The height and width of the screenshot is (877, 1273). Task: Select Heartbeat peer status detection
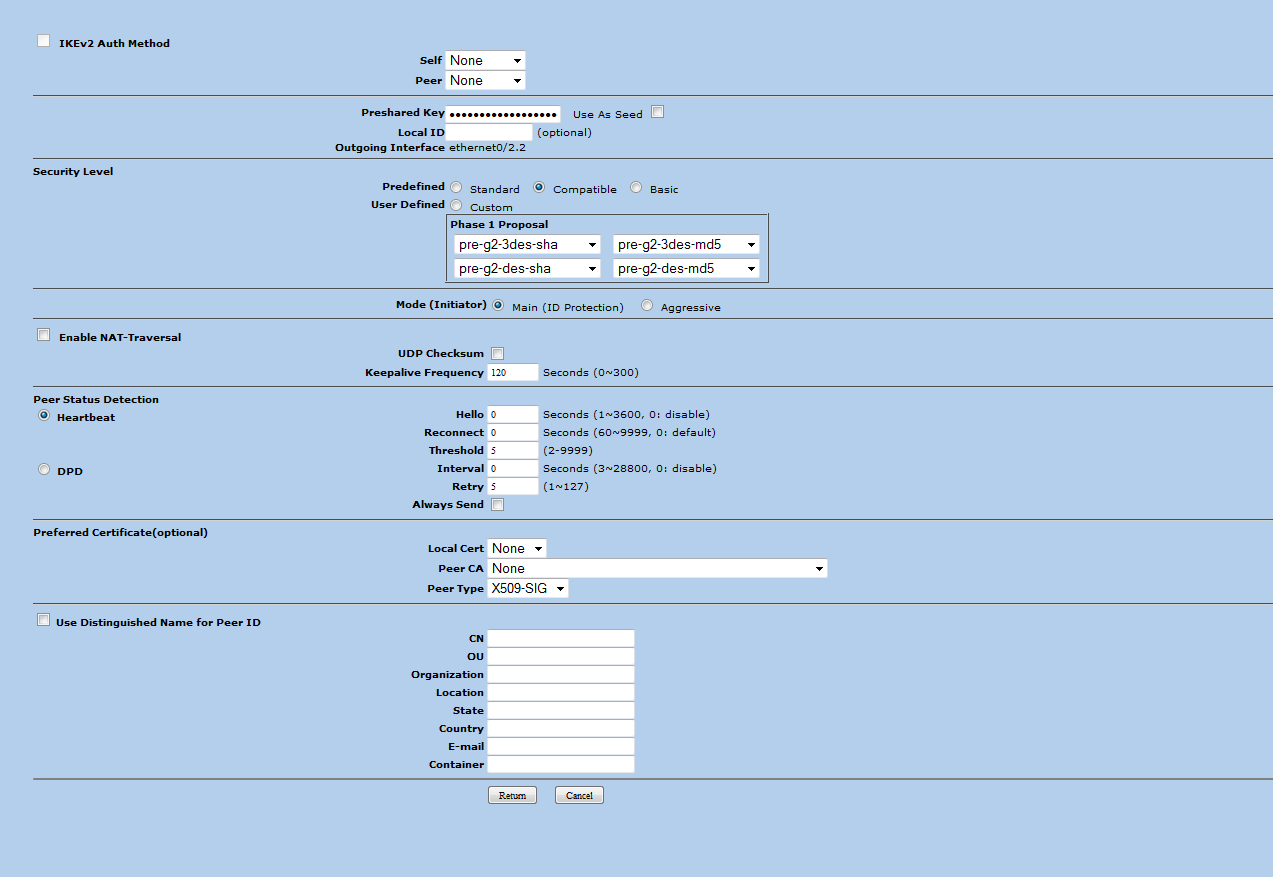coord(44,415)
